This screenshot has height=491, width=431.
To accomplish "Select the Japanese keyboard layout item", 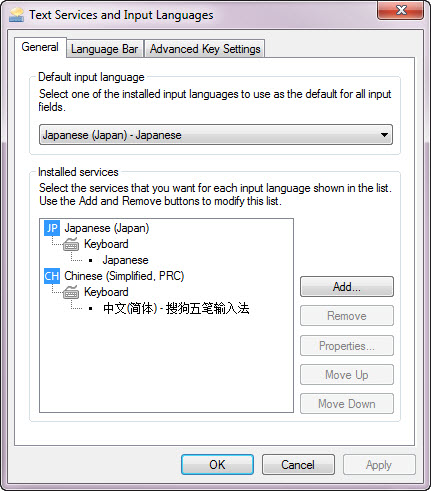I will tap(125, 260).
